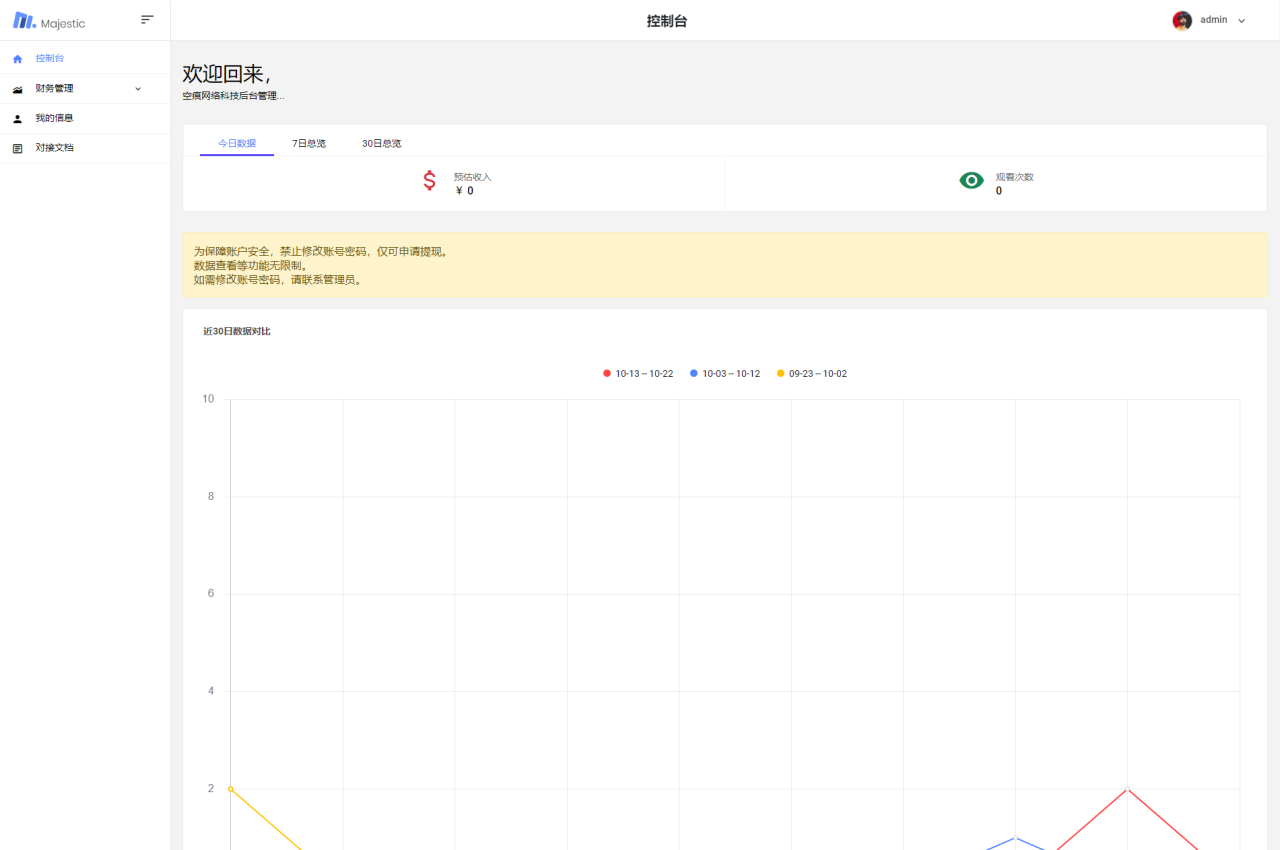Select the person icon beside 我的信息
Image resolution: width=1280 pixels, height=850 pixels.
[17, 118]
